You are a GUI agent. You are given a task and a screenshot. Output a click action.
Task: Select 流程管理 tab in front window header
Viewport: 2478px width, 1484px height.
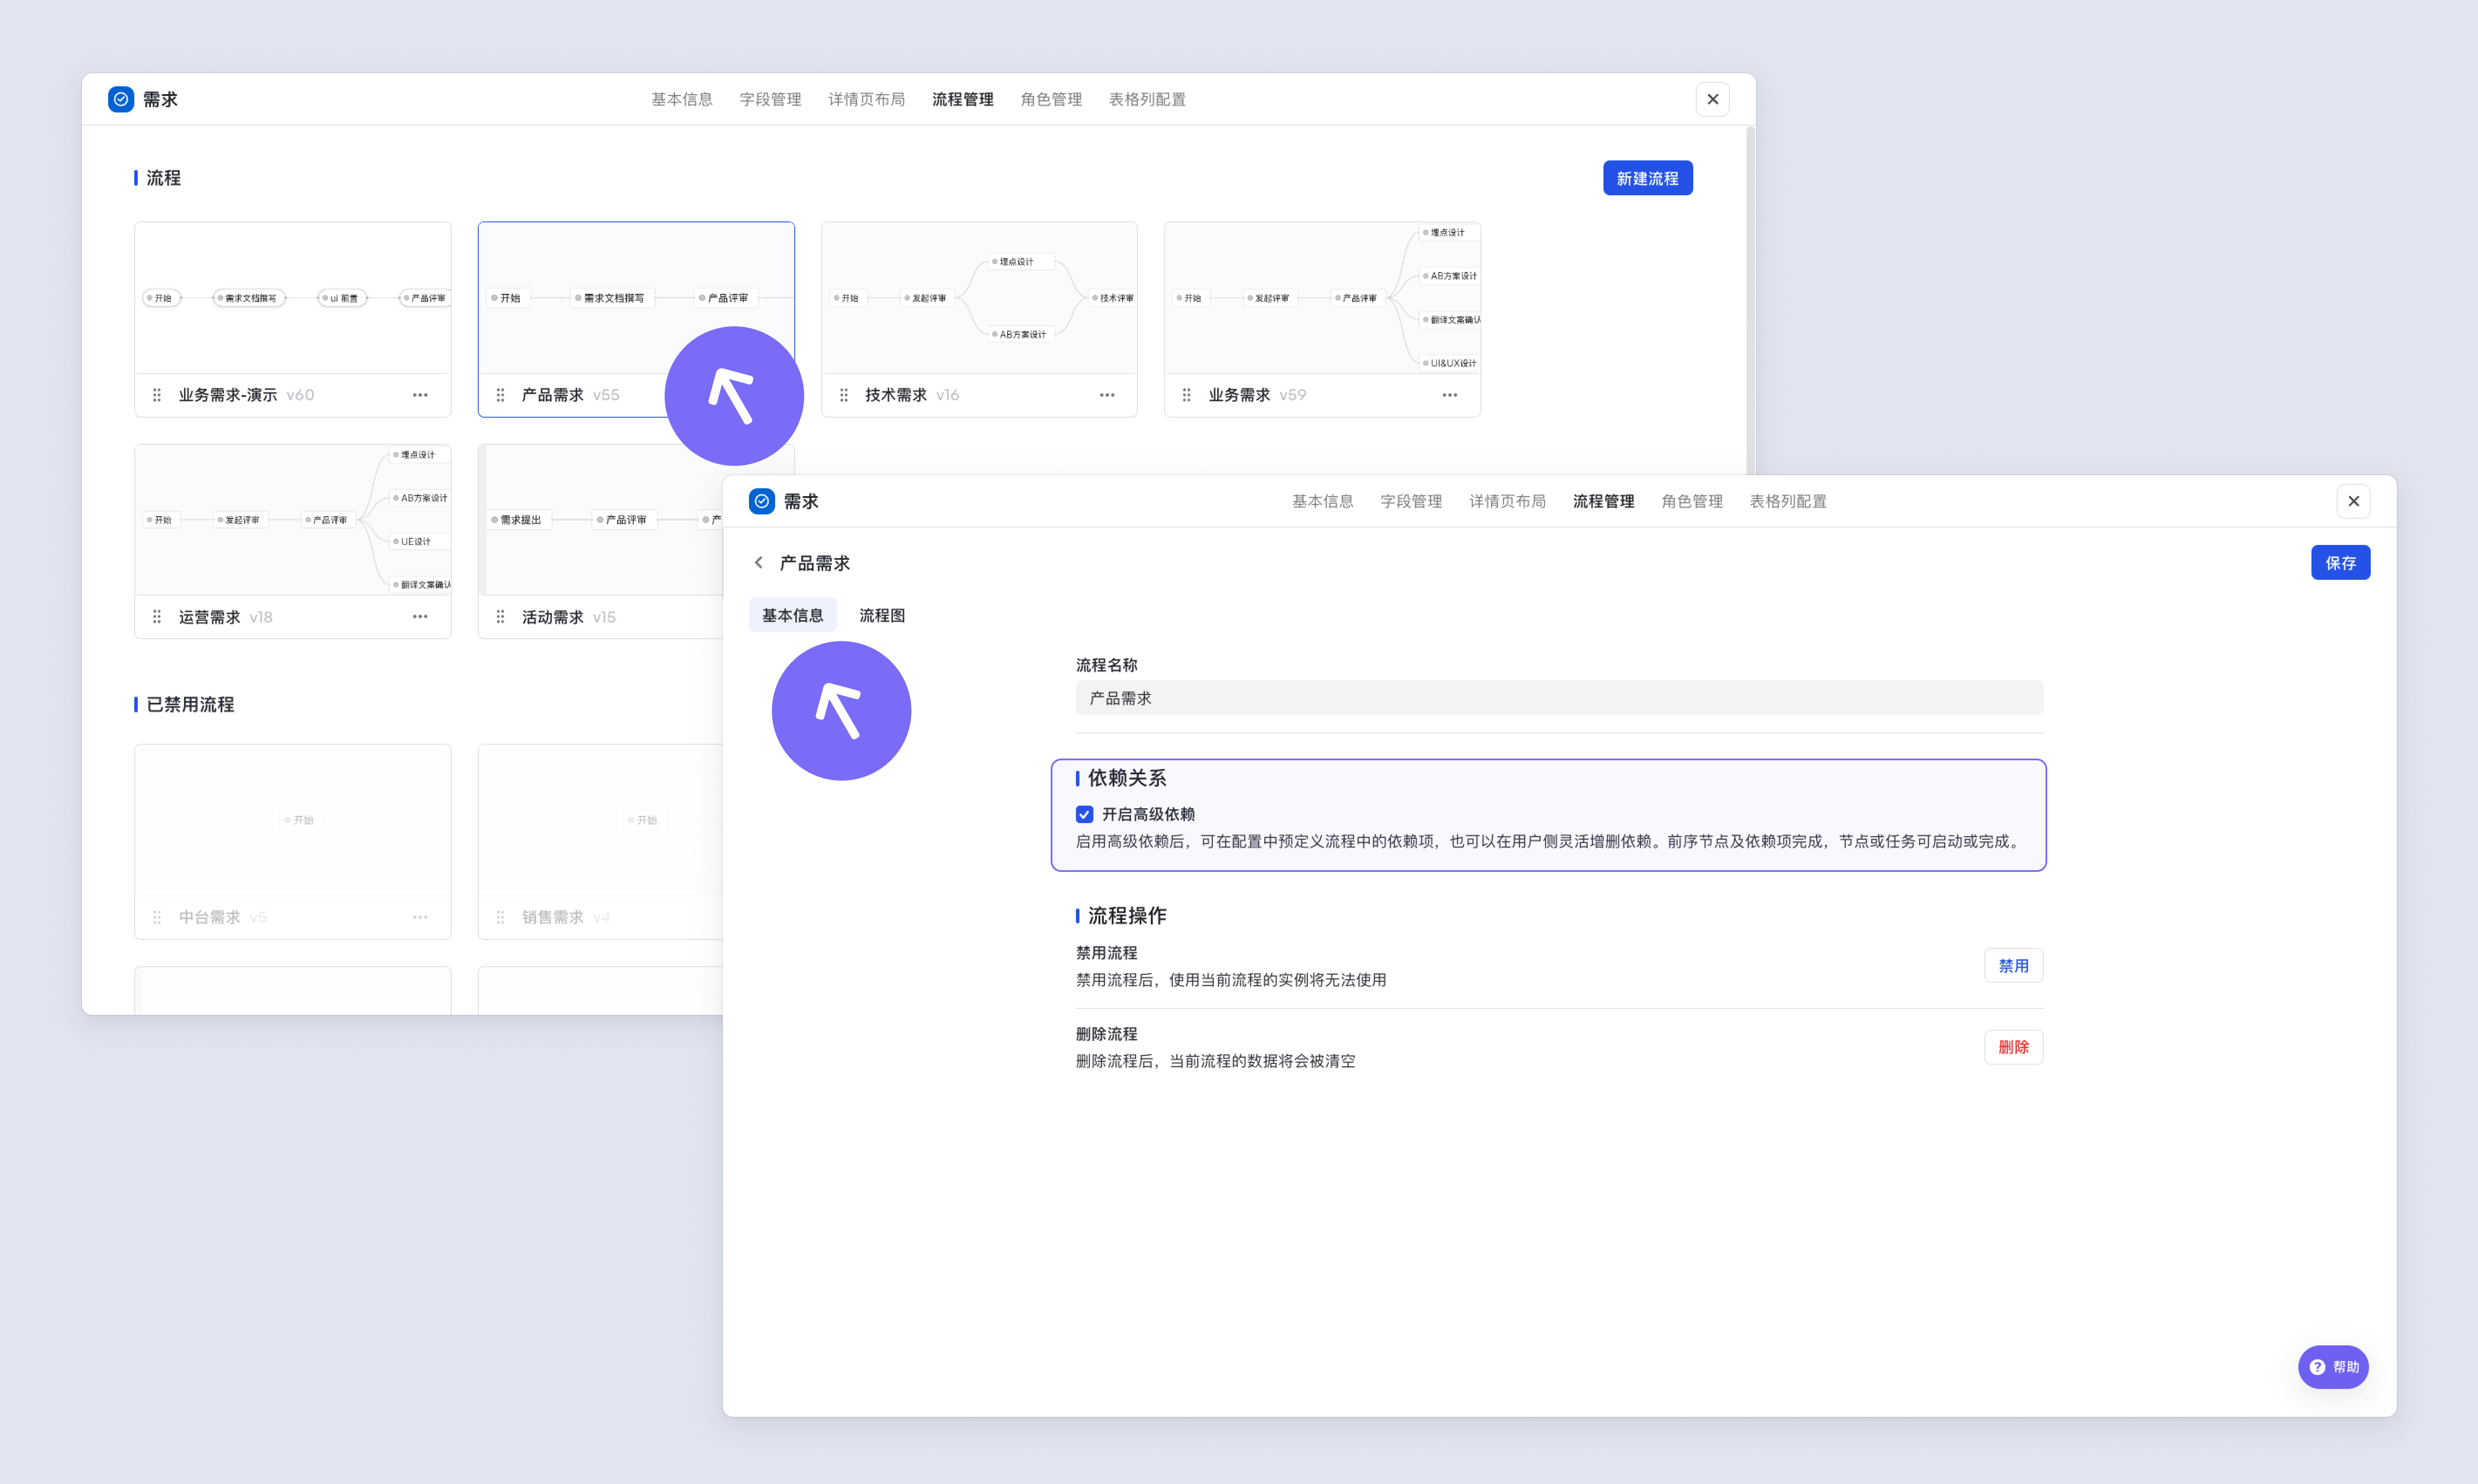(1604, 501)
